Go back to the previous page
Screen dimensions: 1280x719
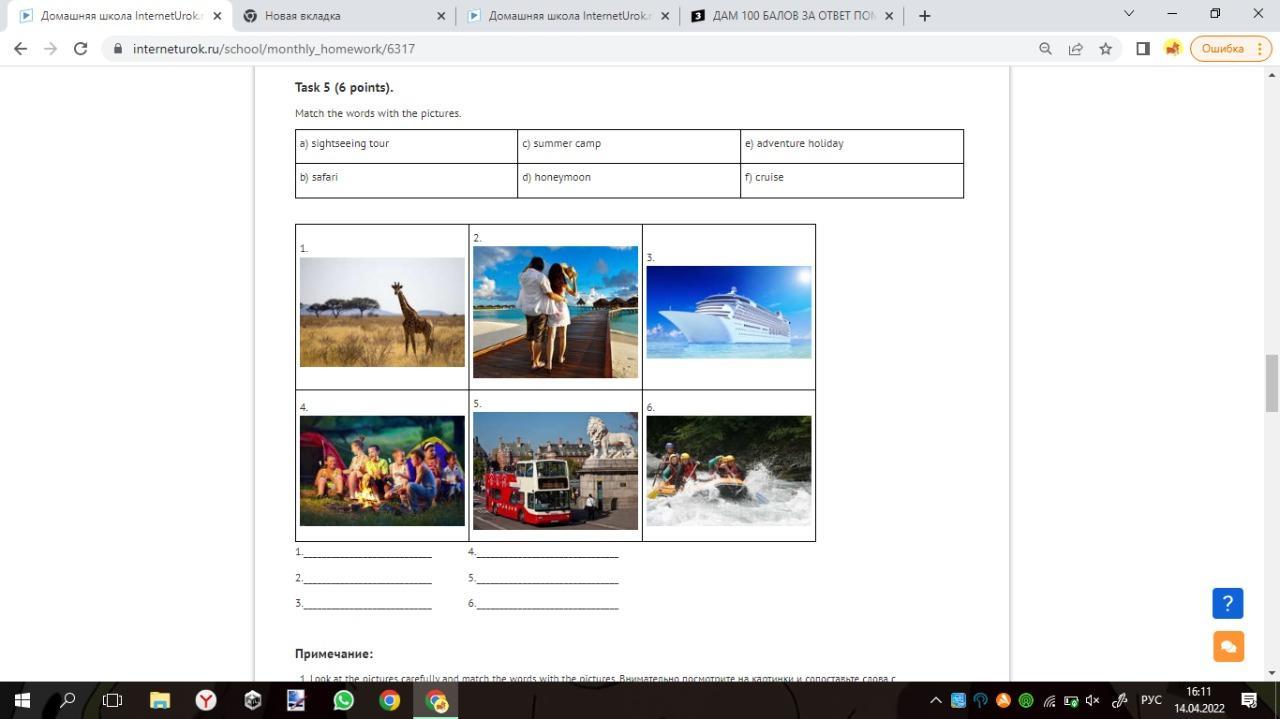(x=20, y=49)
